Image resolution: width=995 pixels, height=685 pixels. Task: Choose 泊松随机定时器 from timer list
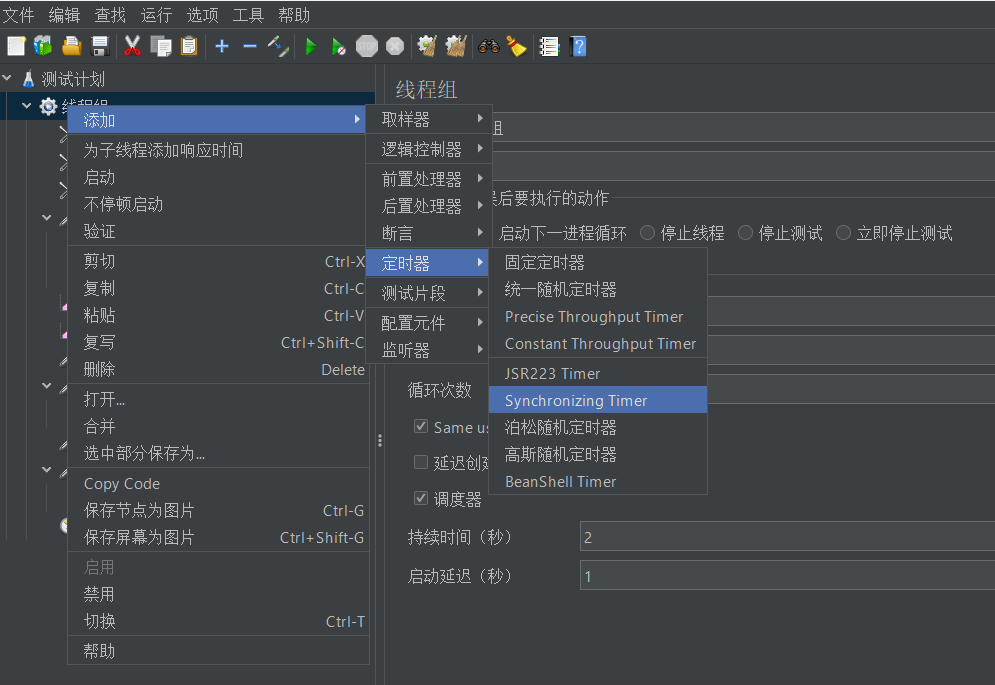pos(598,427)
